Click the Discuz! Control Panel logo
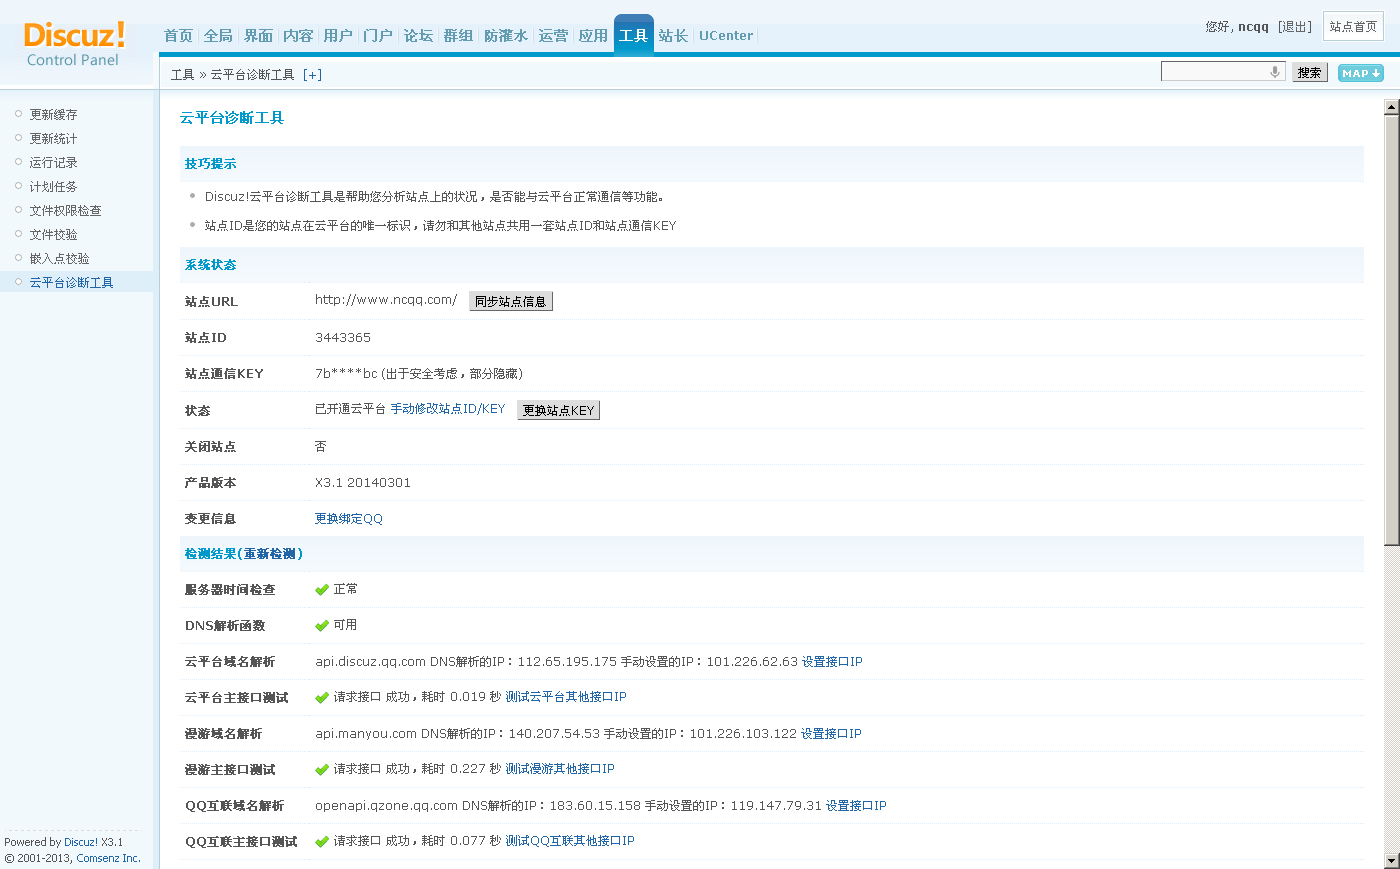 pos(74,45)
